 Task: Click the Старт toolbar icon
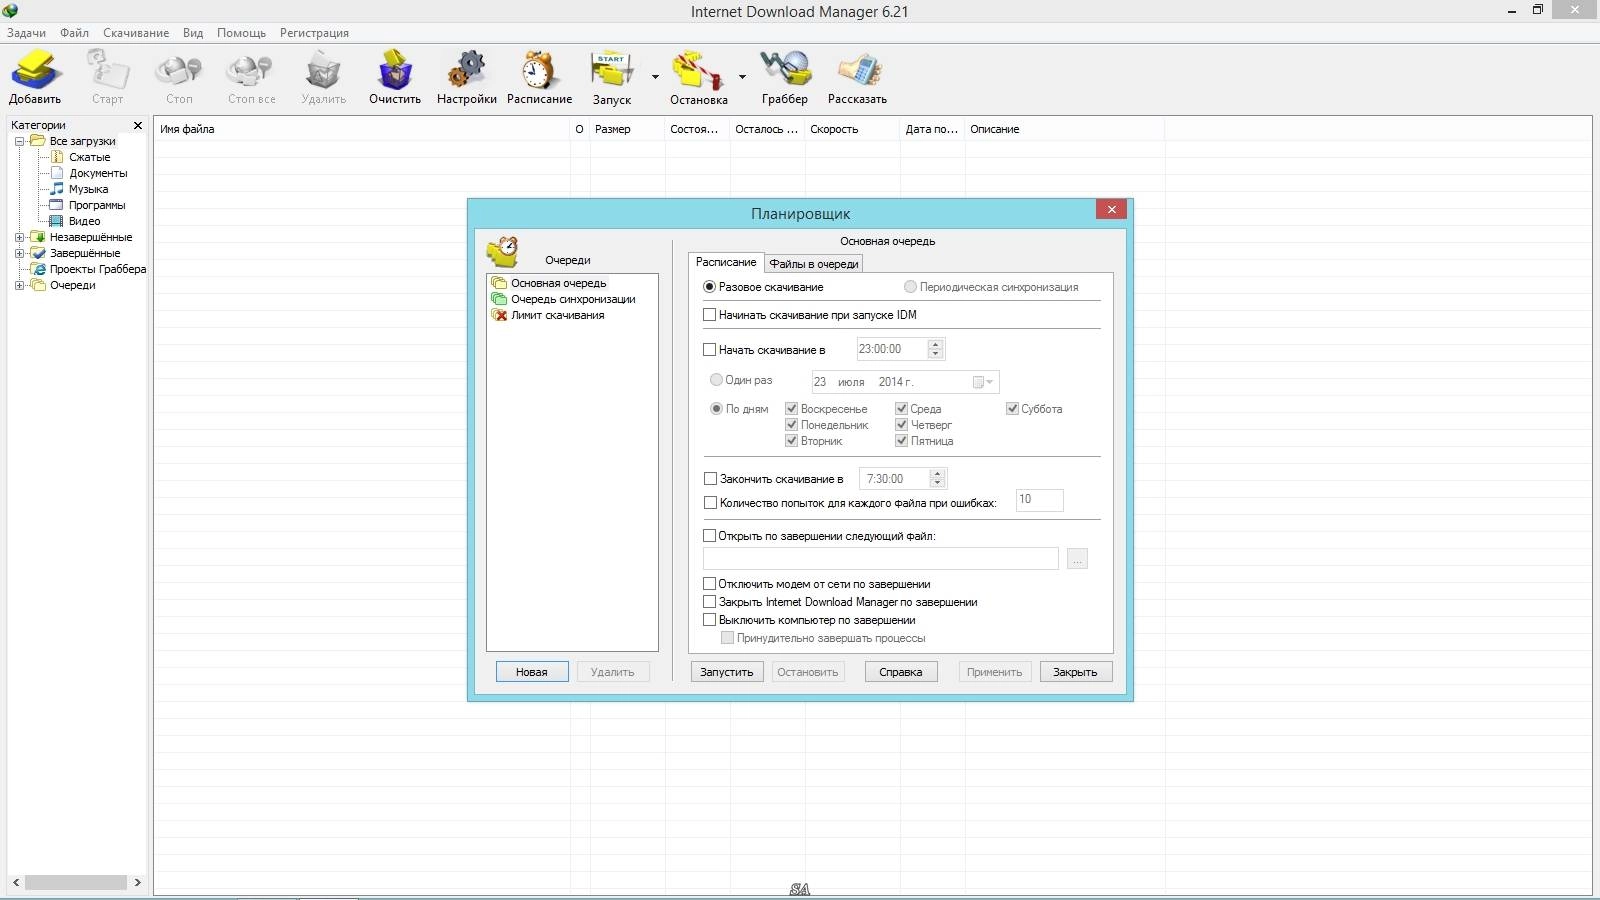(107, 70)
